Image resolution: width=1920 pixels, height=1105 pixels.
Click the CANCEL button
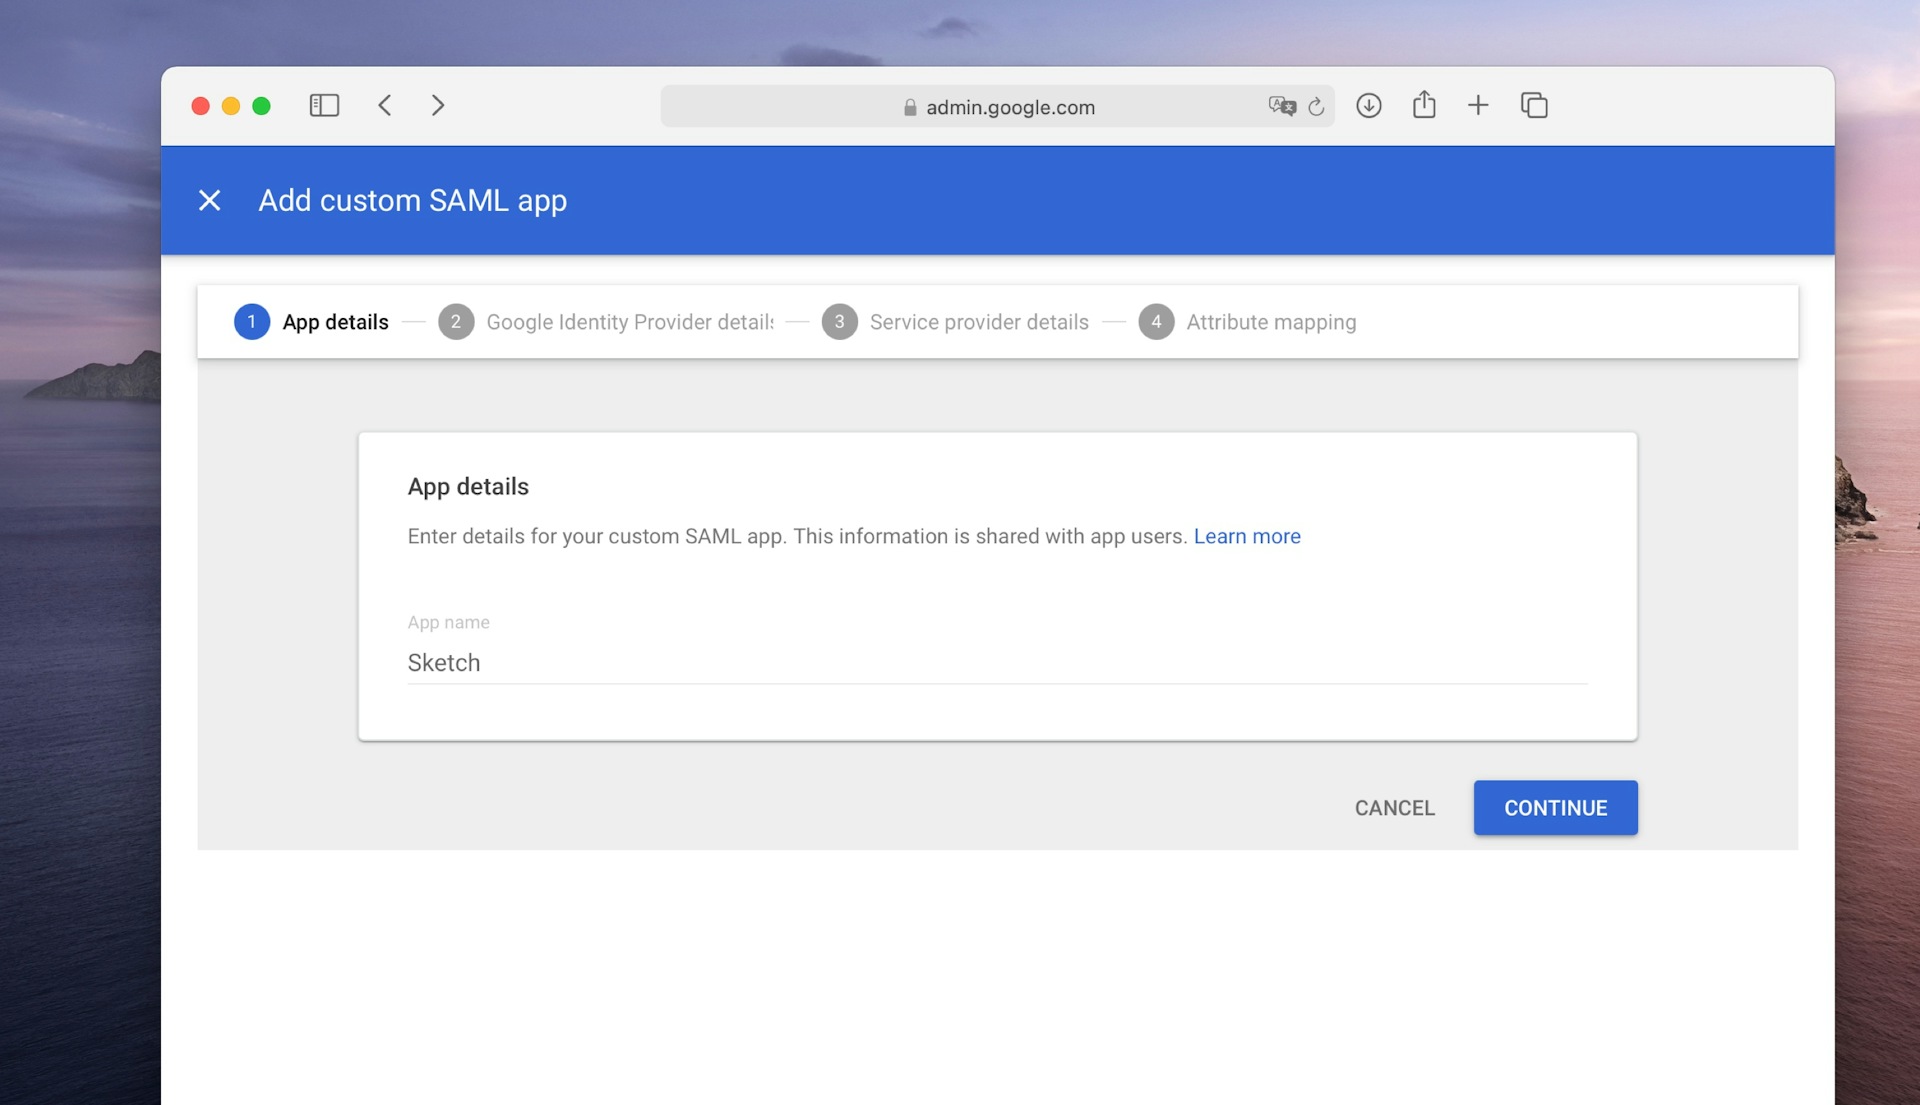pyautogui.click(x=1395, y=807)
